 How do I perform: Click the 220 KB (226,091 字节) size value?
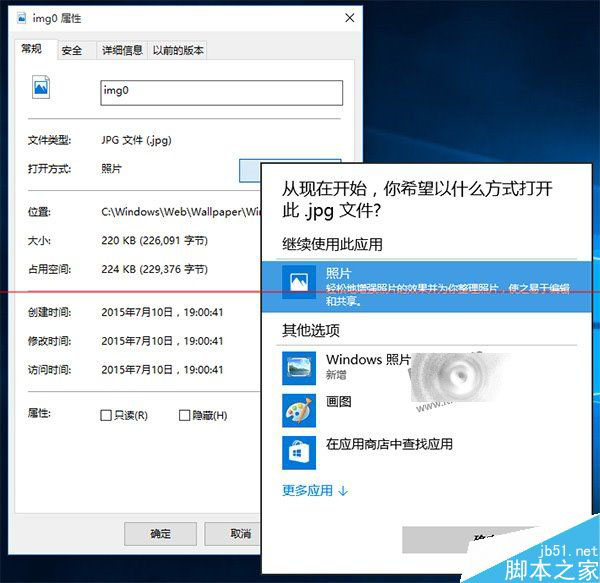click(155, 241)
